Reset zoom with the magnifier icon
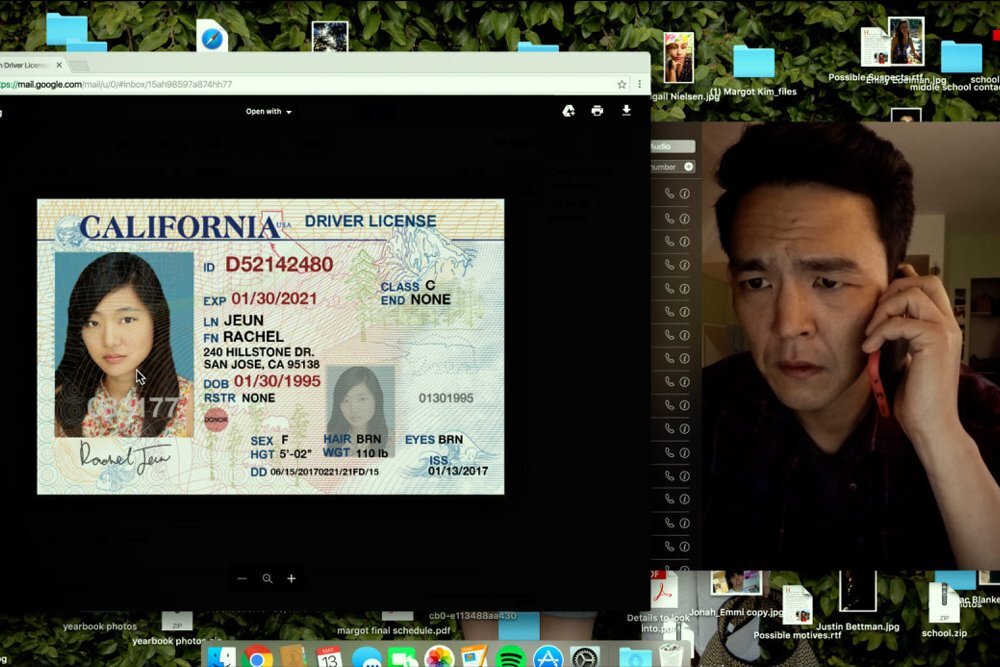Screen dimensions: 1000x667 coord(267,578)
